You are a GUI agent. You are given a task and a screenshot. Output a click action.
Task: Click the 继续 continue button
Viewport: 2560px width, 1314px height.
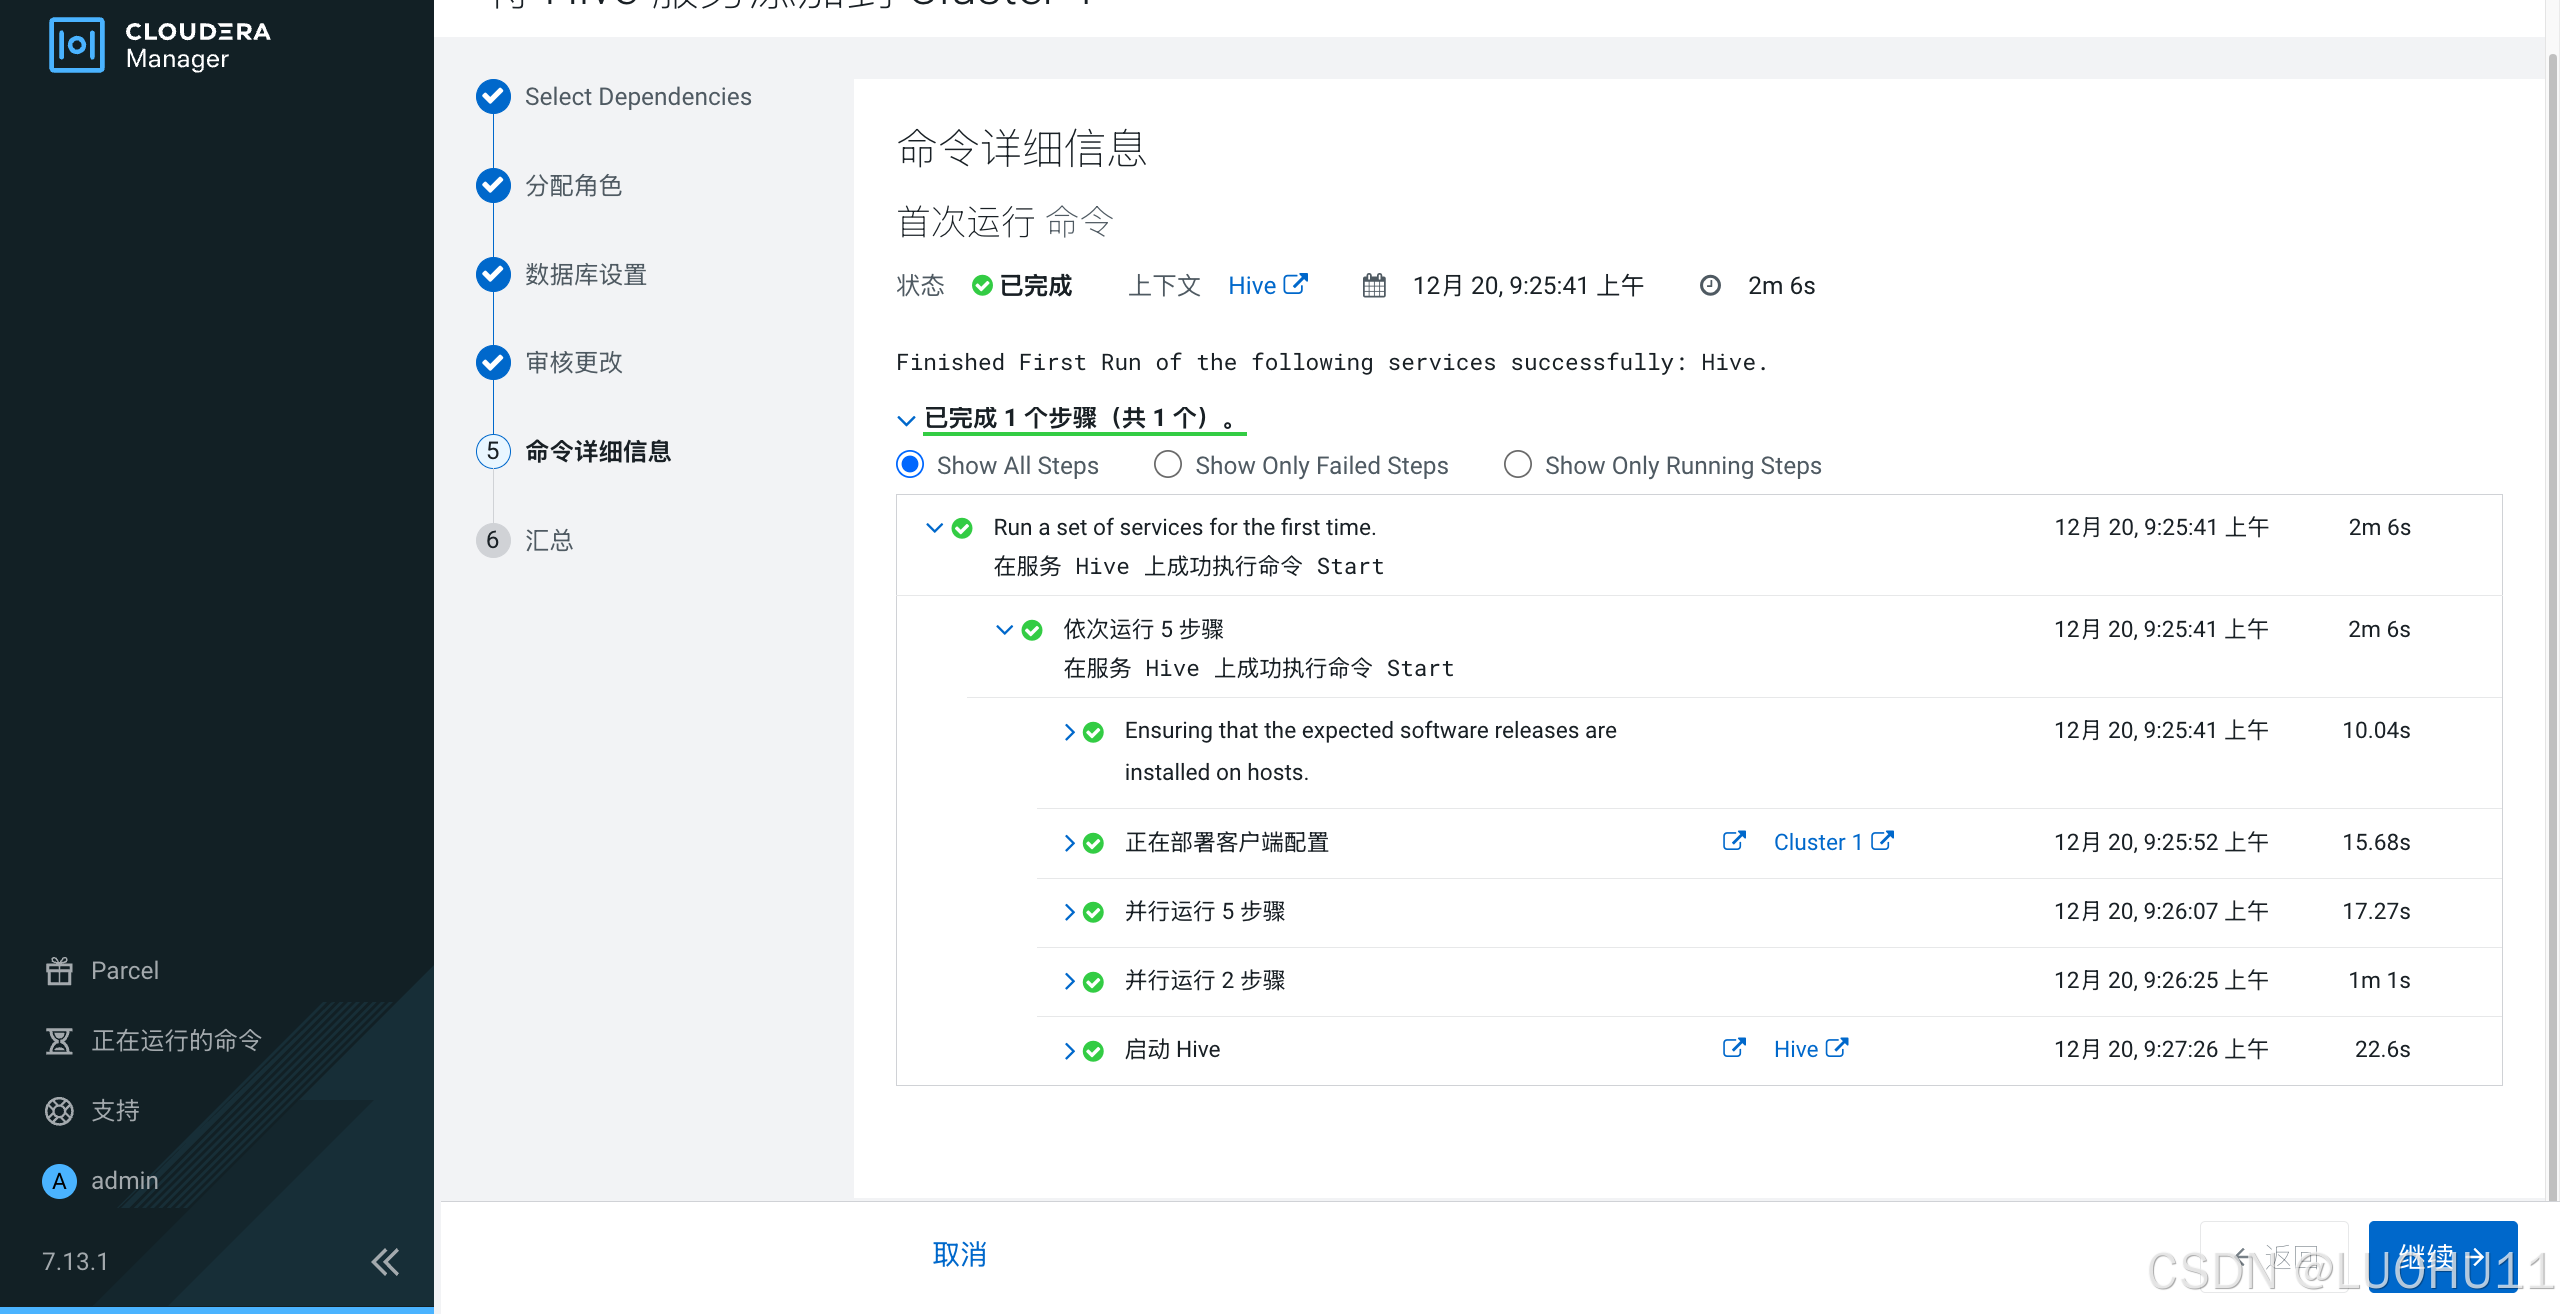coord(2442,1257)
